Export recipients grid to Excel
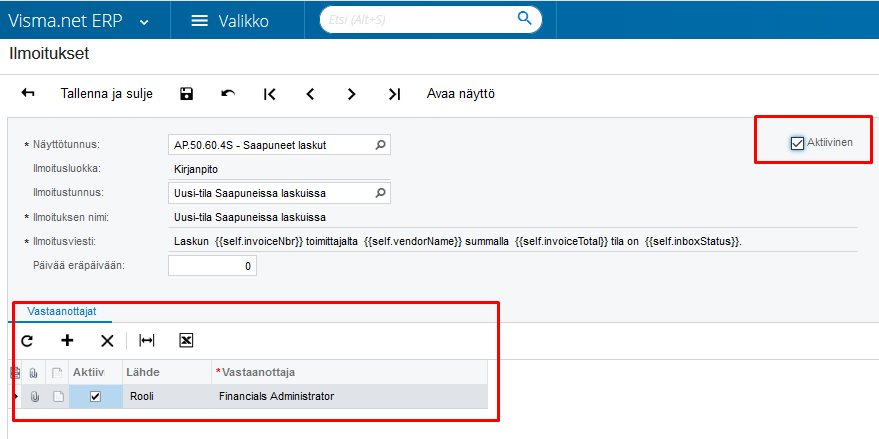Viewport: 879px width, 439px height. (186, 341)
